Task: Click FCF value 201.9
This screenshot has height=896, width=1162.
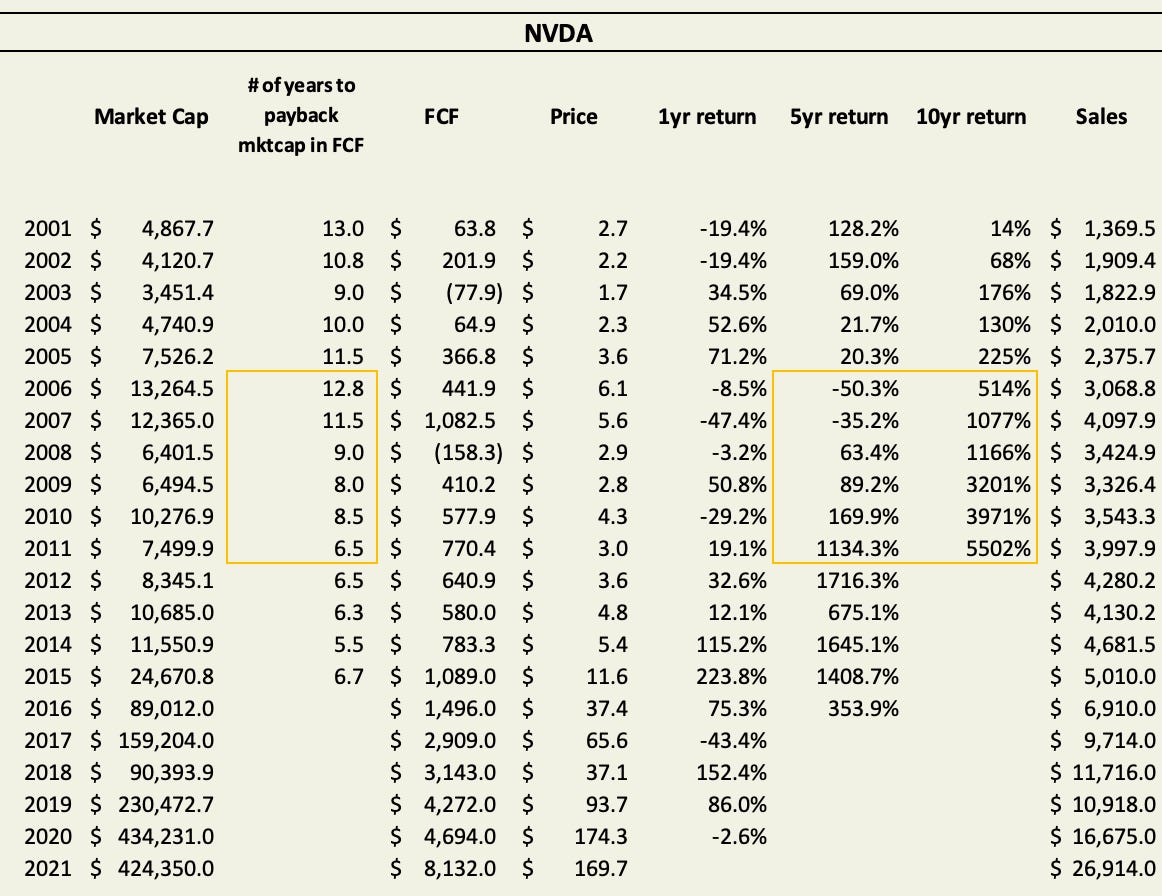Action: point(468,261)
